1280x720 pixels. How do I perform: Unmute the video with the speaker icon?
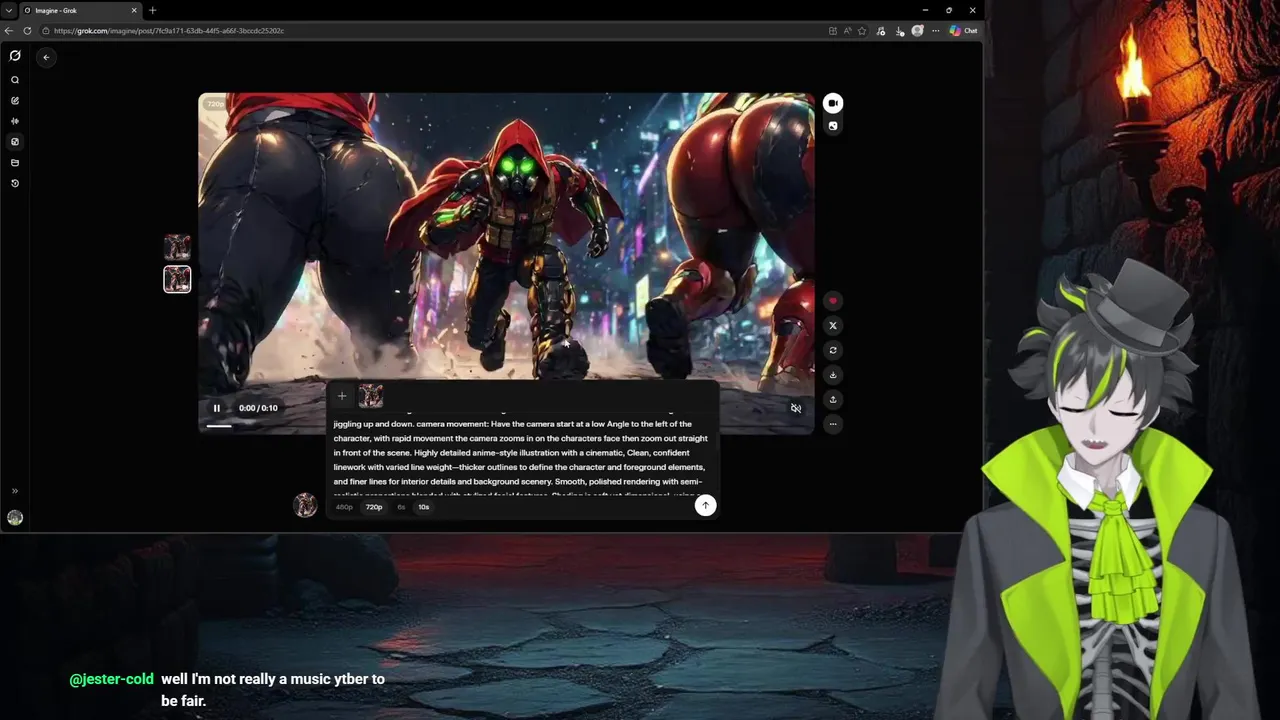pos(796,408)
